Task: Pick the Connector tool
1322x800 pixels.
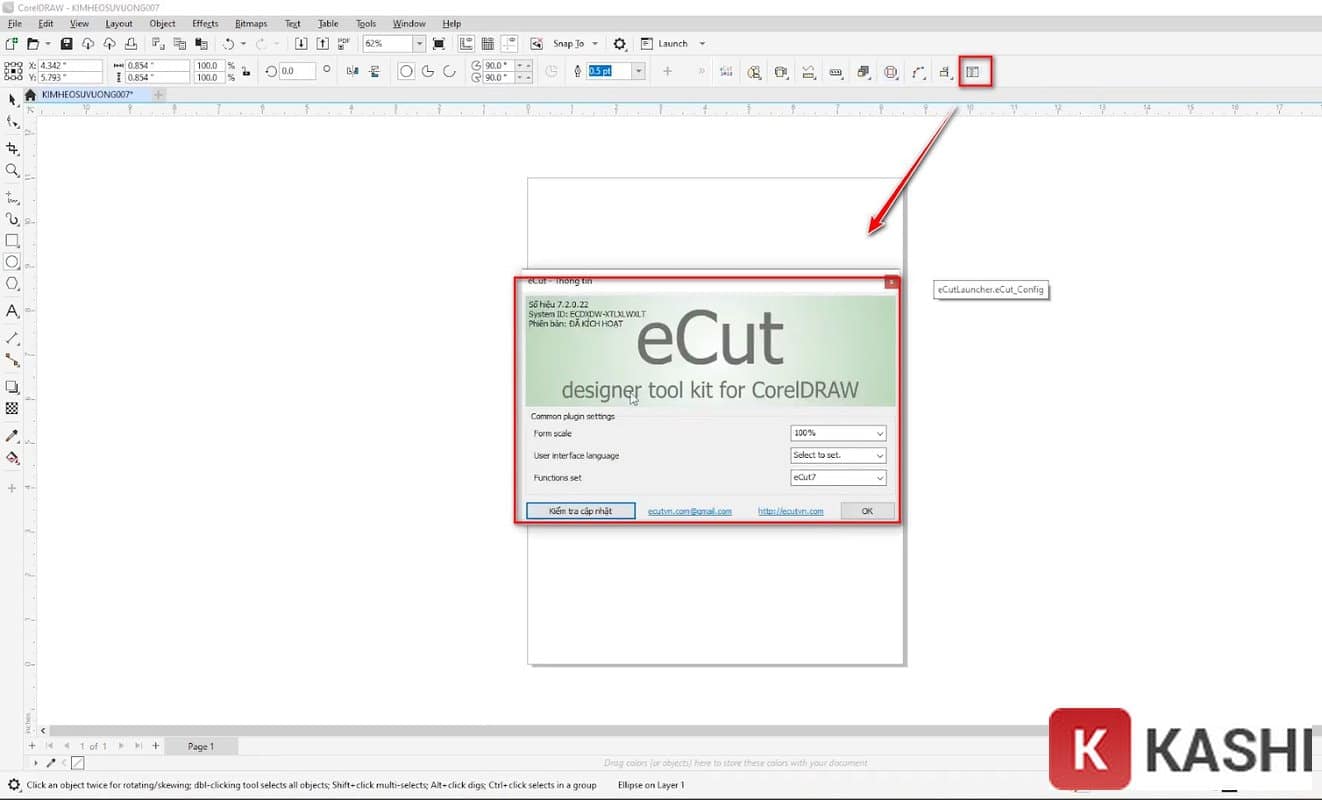Action: pos(12,360)
